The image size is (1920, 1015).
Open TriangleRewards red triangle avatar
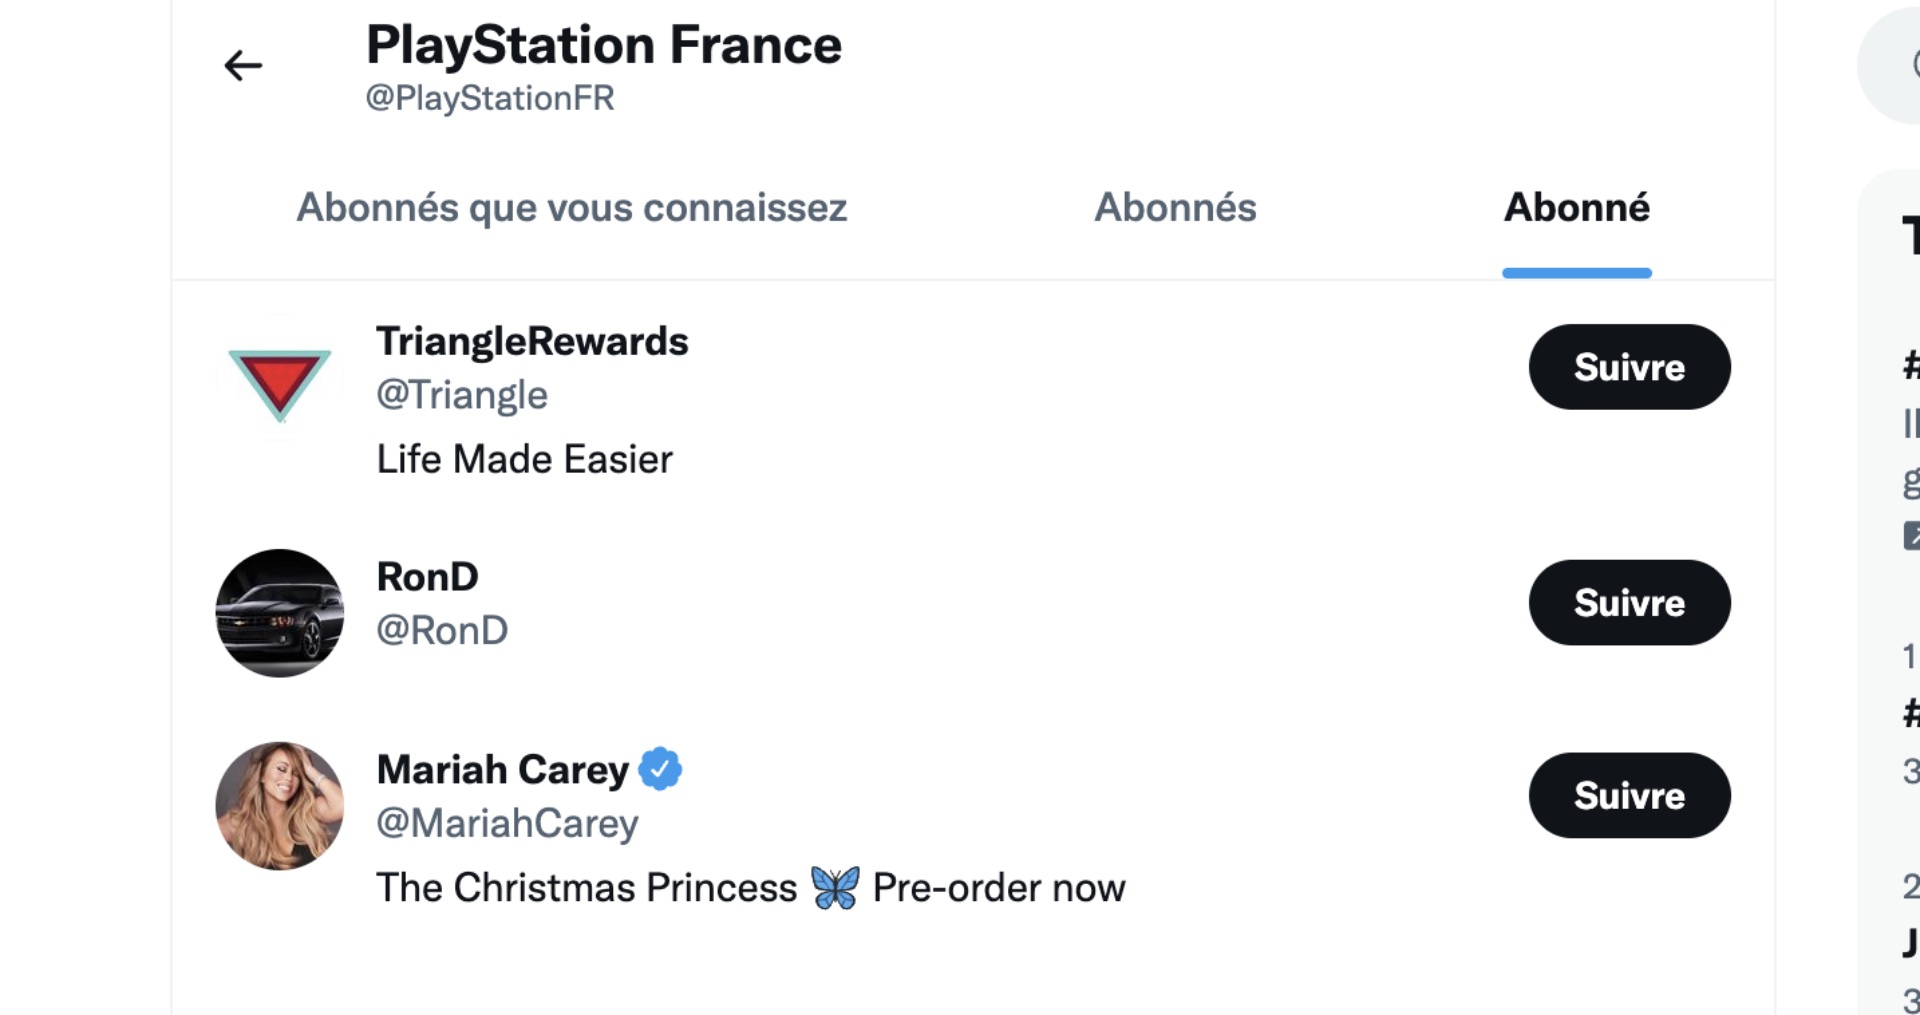tap(280, 378)
